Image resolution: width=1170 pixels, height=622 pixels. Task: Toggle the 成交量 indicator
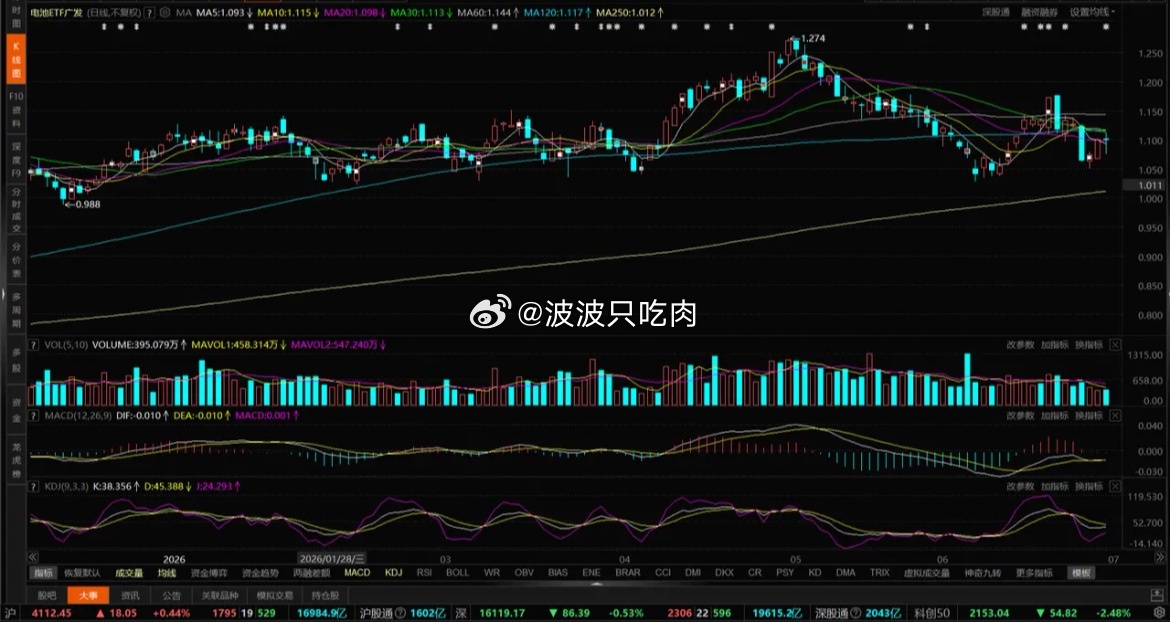(x=129, y=573)
